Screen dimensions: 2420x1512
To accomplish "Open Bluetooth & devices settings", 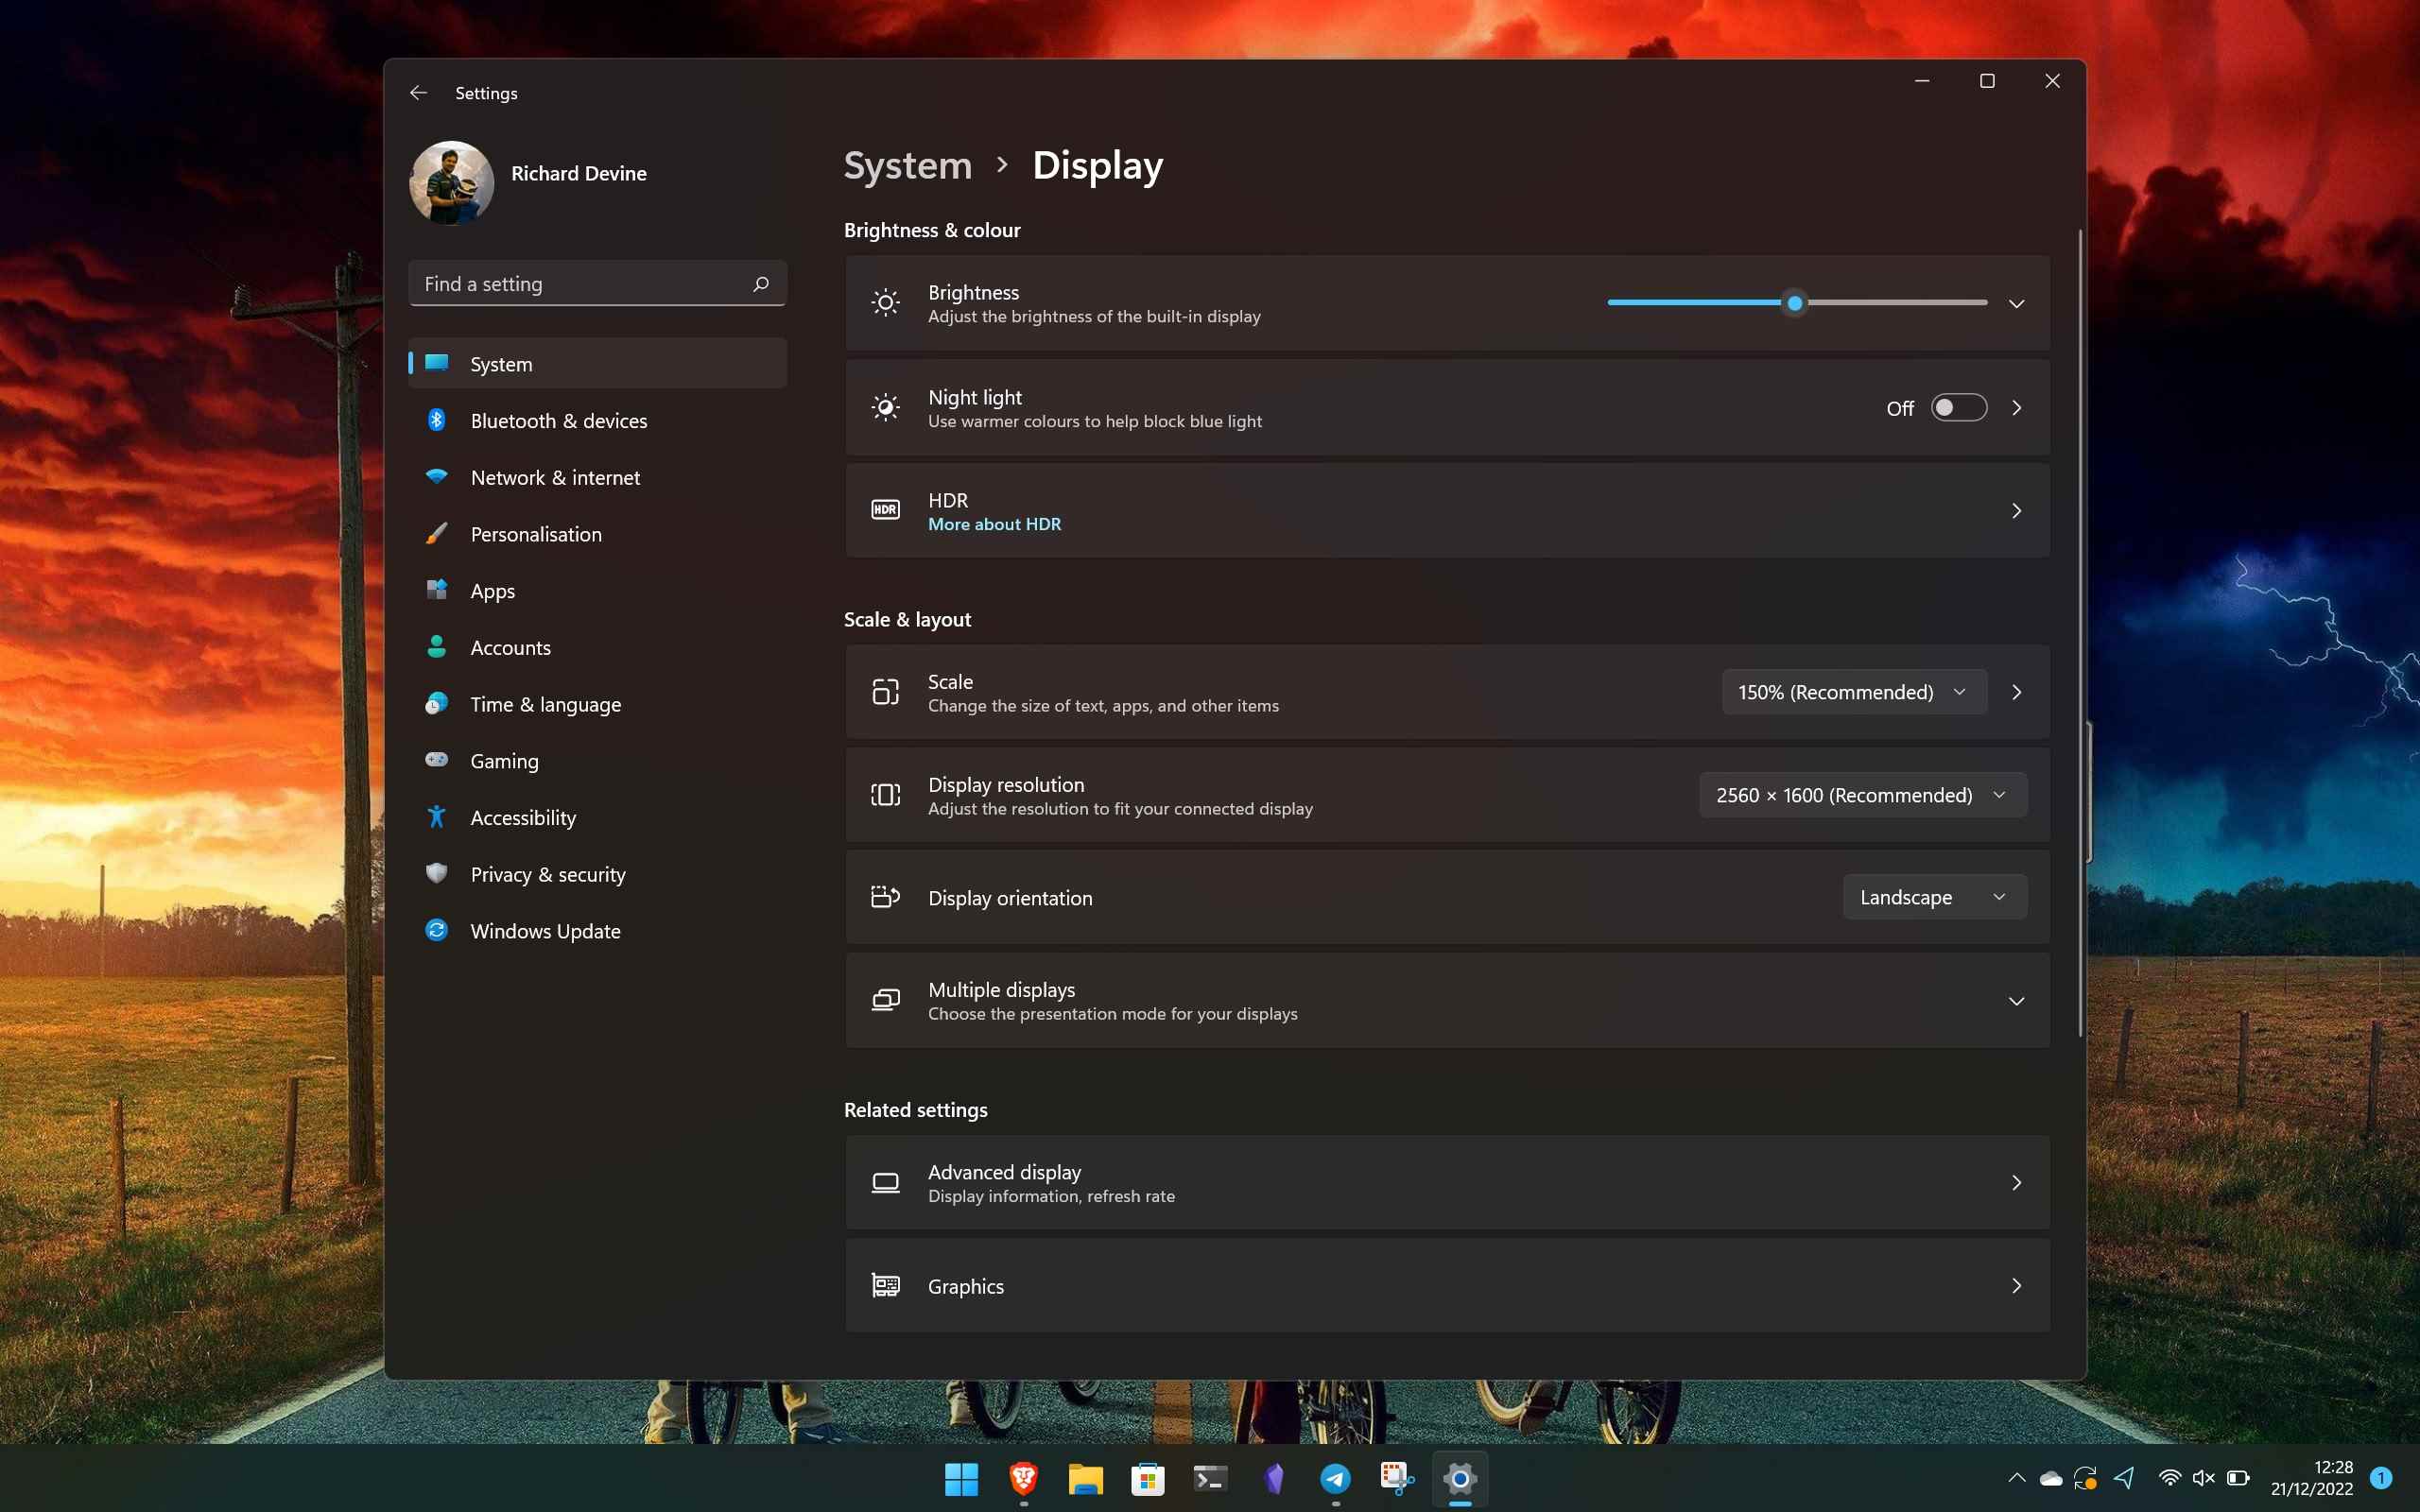I will click(558, 418).
